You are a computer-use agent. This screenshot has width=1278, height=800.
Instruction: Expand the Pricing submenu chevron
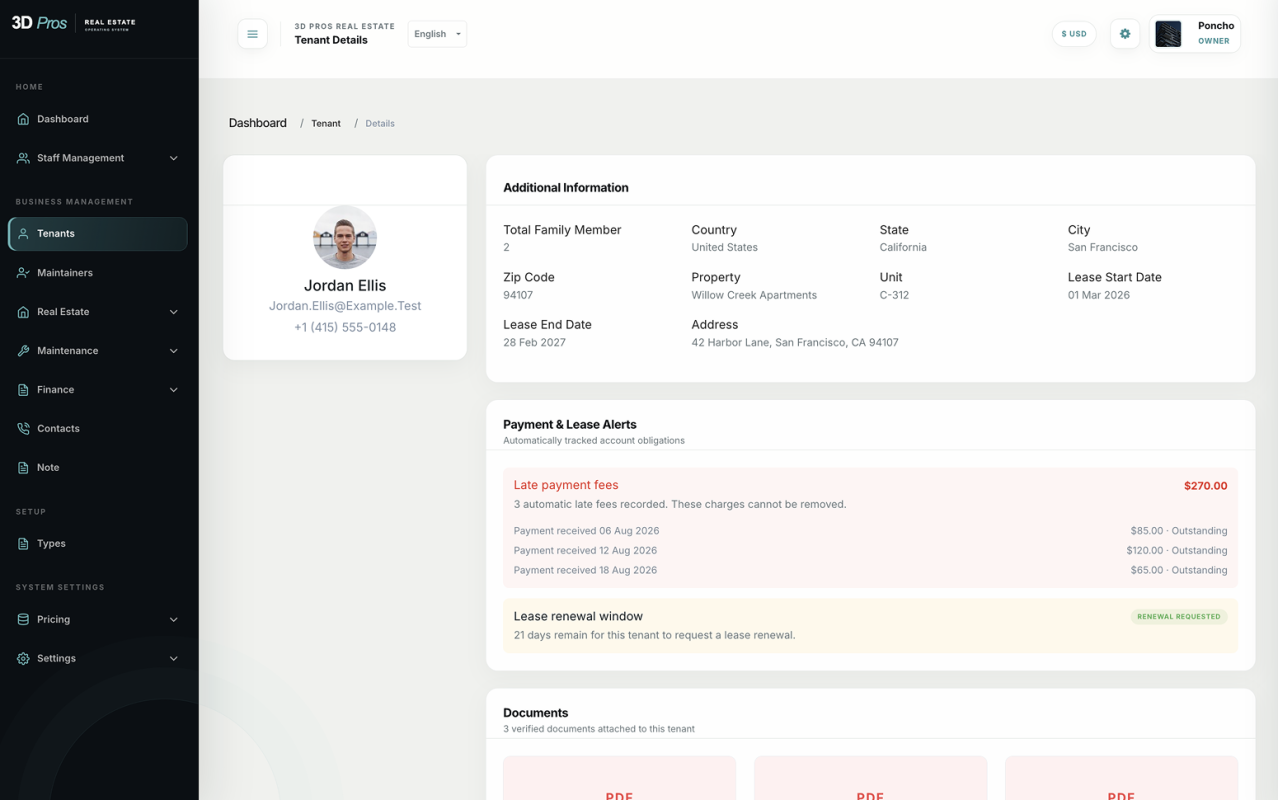174,620
